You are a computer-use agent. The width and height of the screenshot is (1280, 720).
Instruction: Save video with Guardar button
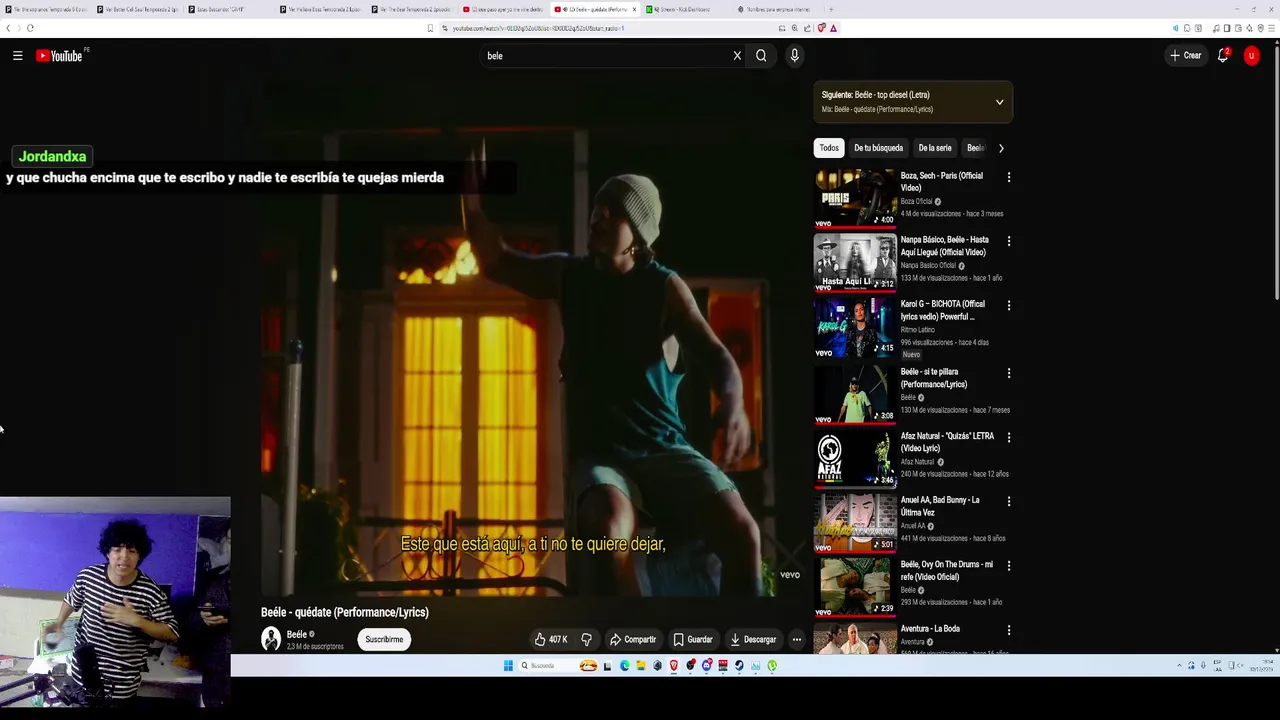(693, 640)
